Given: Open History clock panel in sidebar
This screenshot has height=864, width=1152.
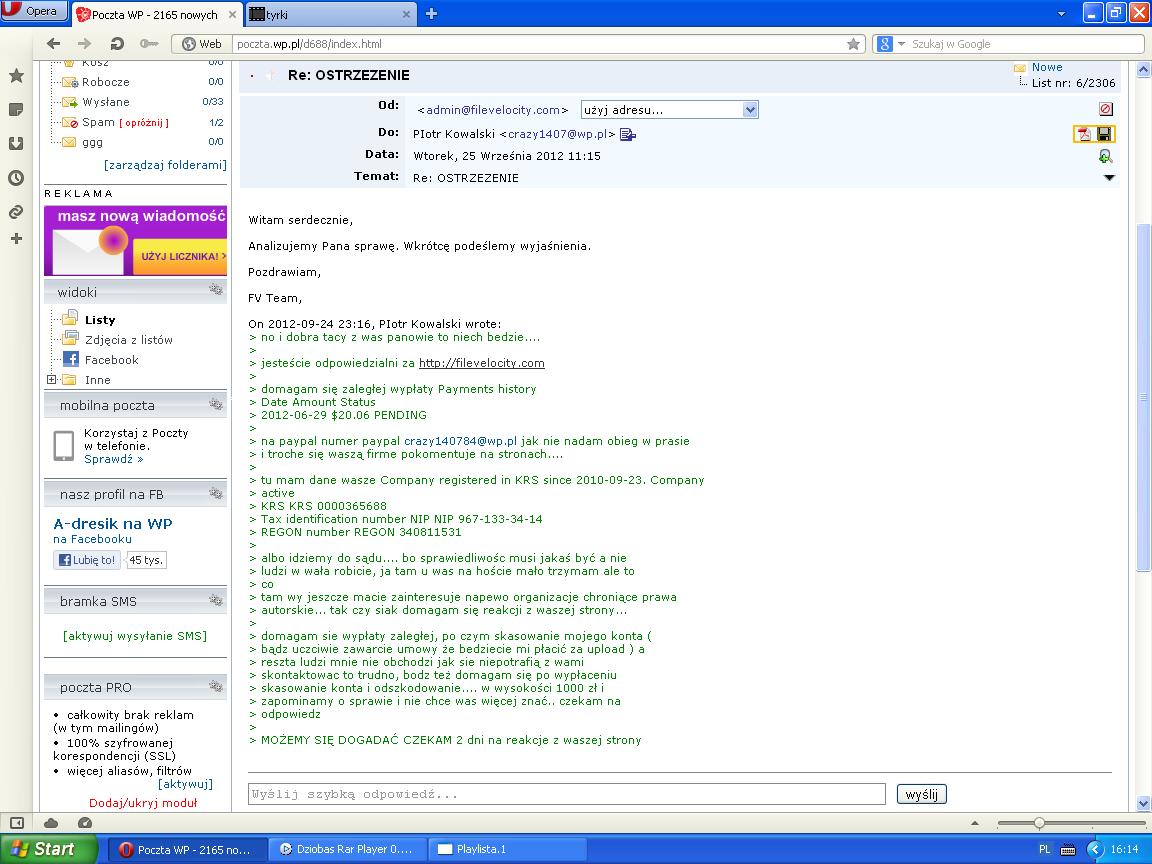Looking at the screenshot, I should (x=16, y=178).
